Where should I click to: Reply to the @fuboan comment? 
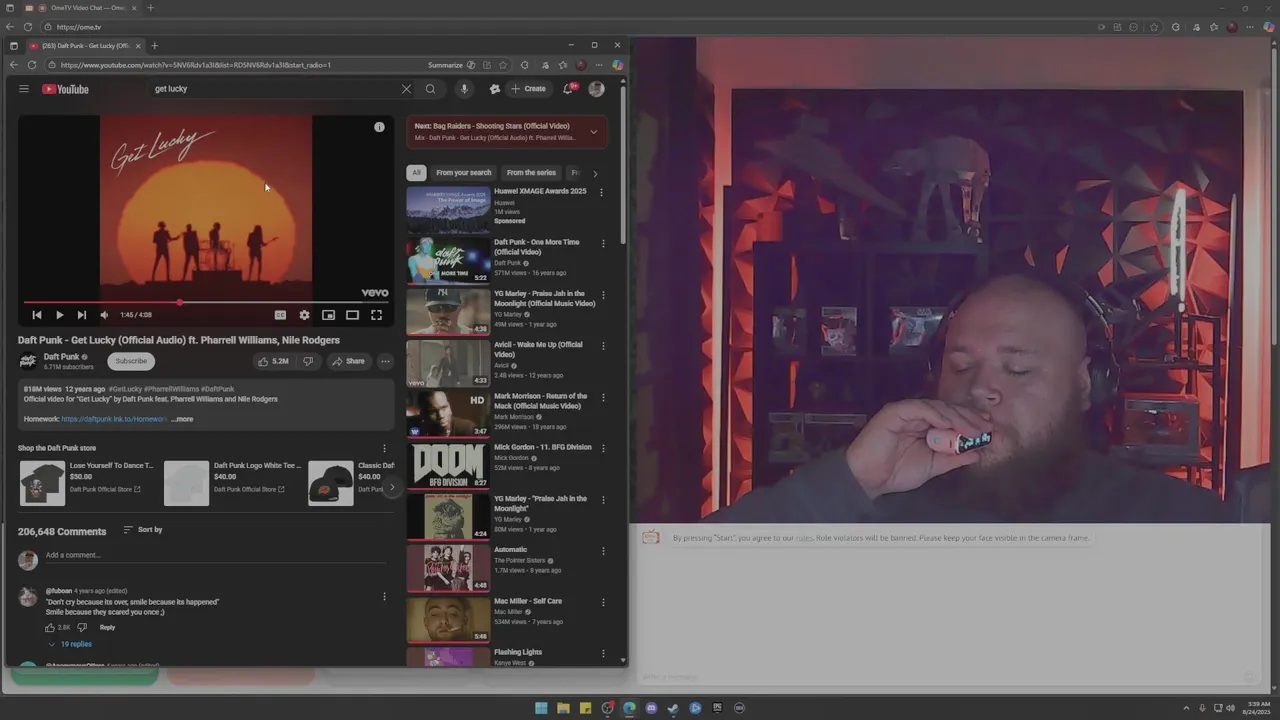(x=107, y=628)
